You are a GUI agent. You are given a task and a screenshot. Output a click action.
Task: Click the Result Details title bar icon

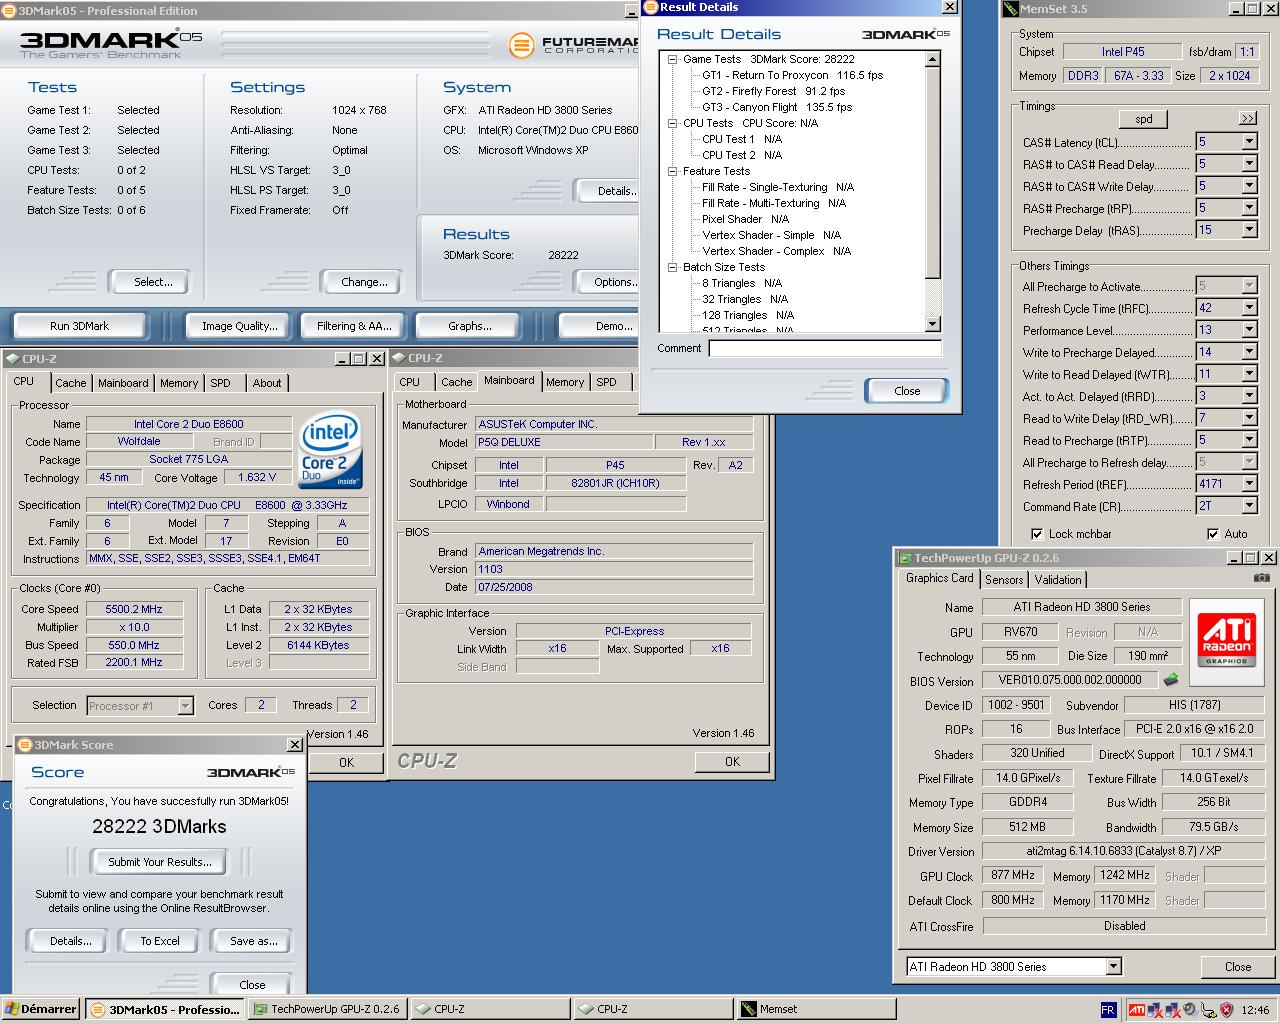650,7
